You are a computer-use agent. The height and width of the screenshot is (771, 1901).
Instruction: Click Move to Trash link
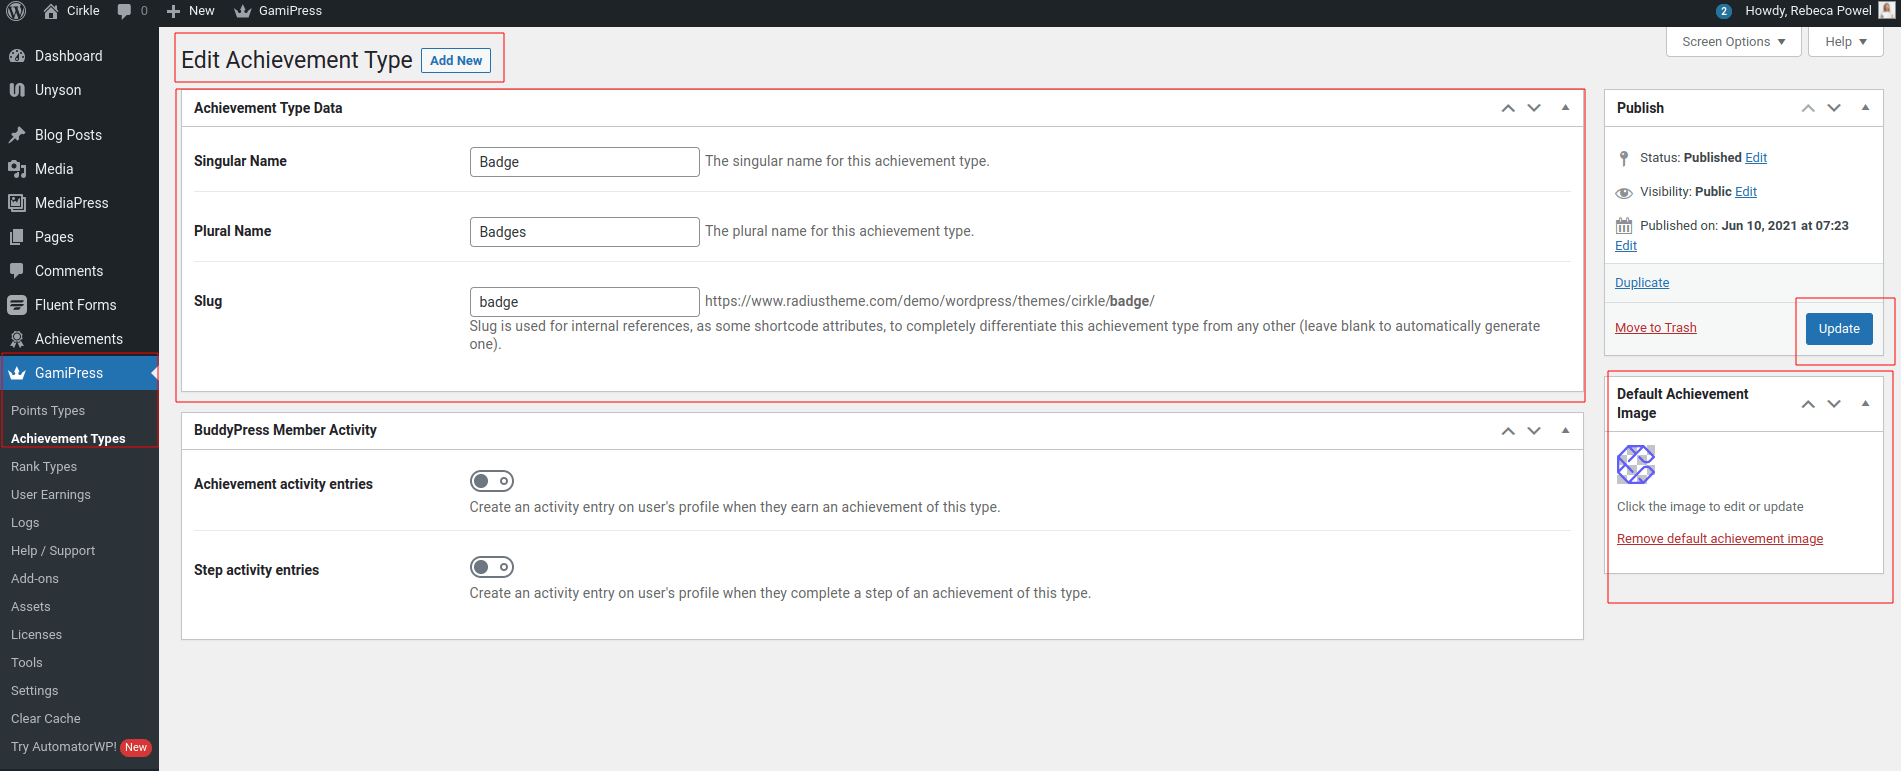tap(1656, 328)
